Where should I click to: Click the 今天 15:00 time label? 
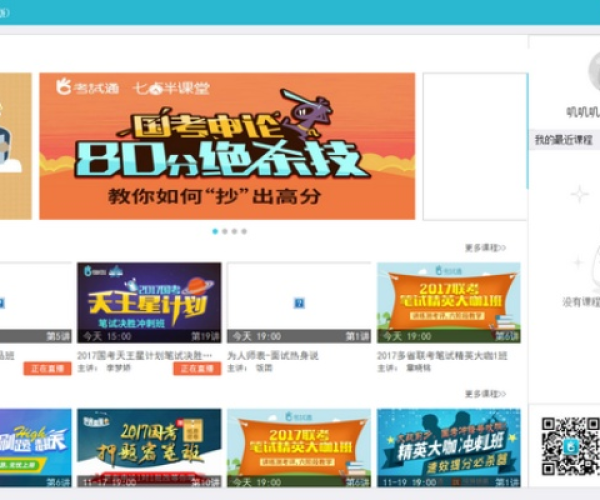(107, 336)
